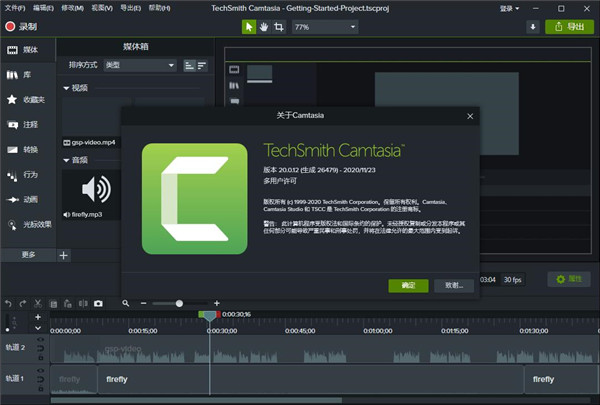Click the green OK button
600x405 pixels.
408,285
